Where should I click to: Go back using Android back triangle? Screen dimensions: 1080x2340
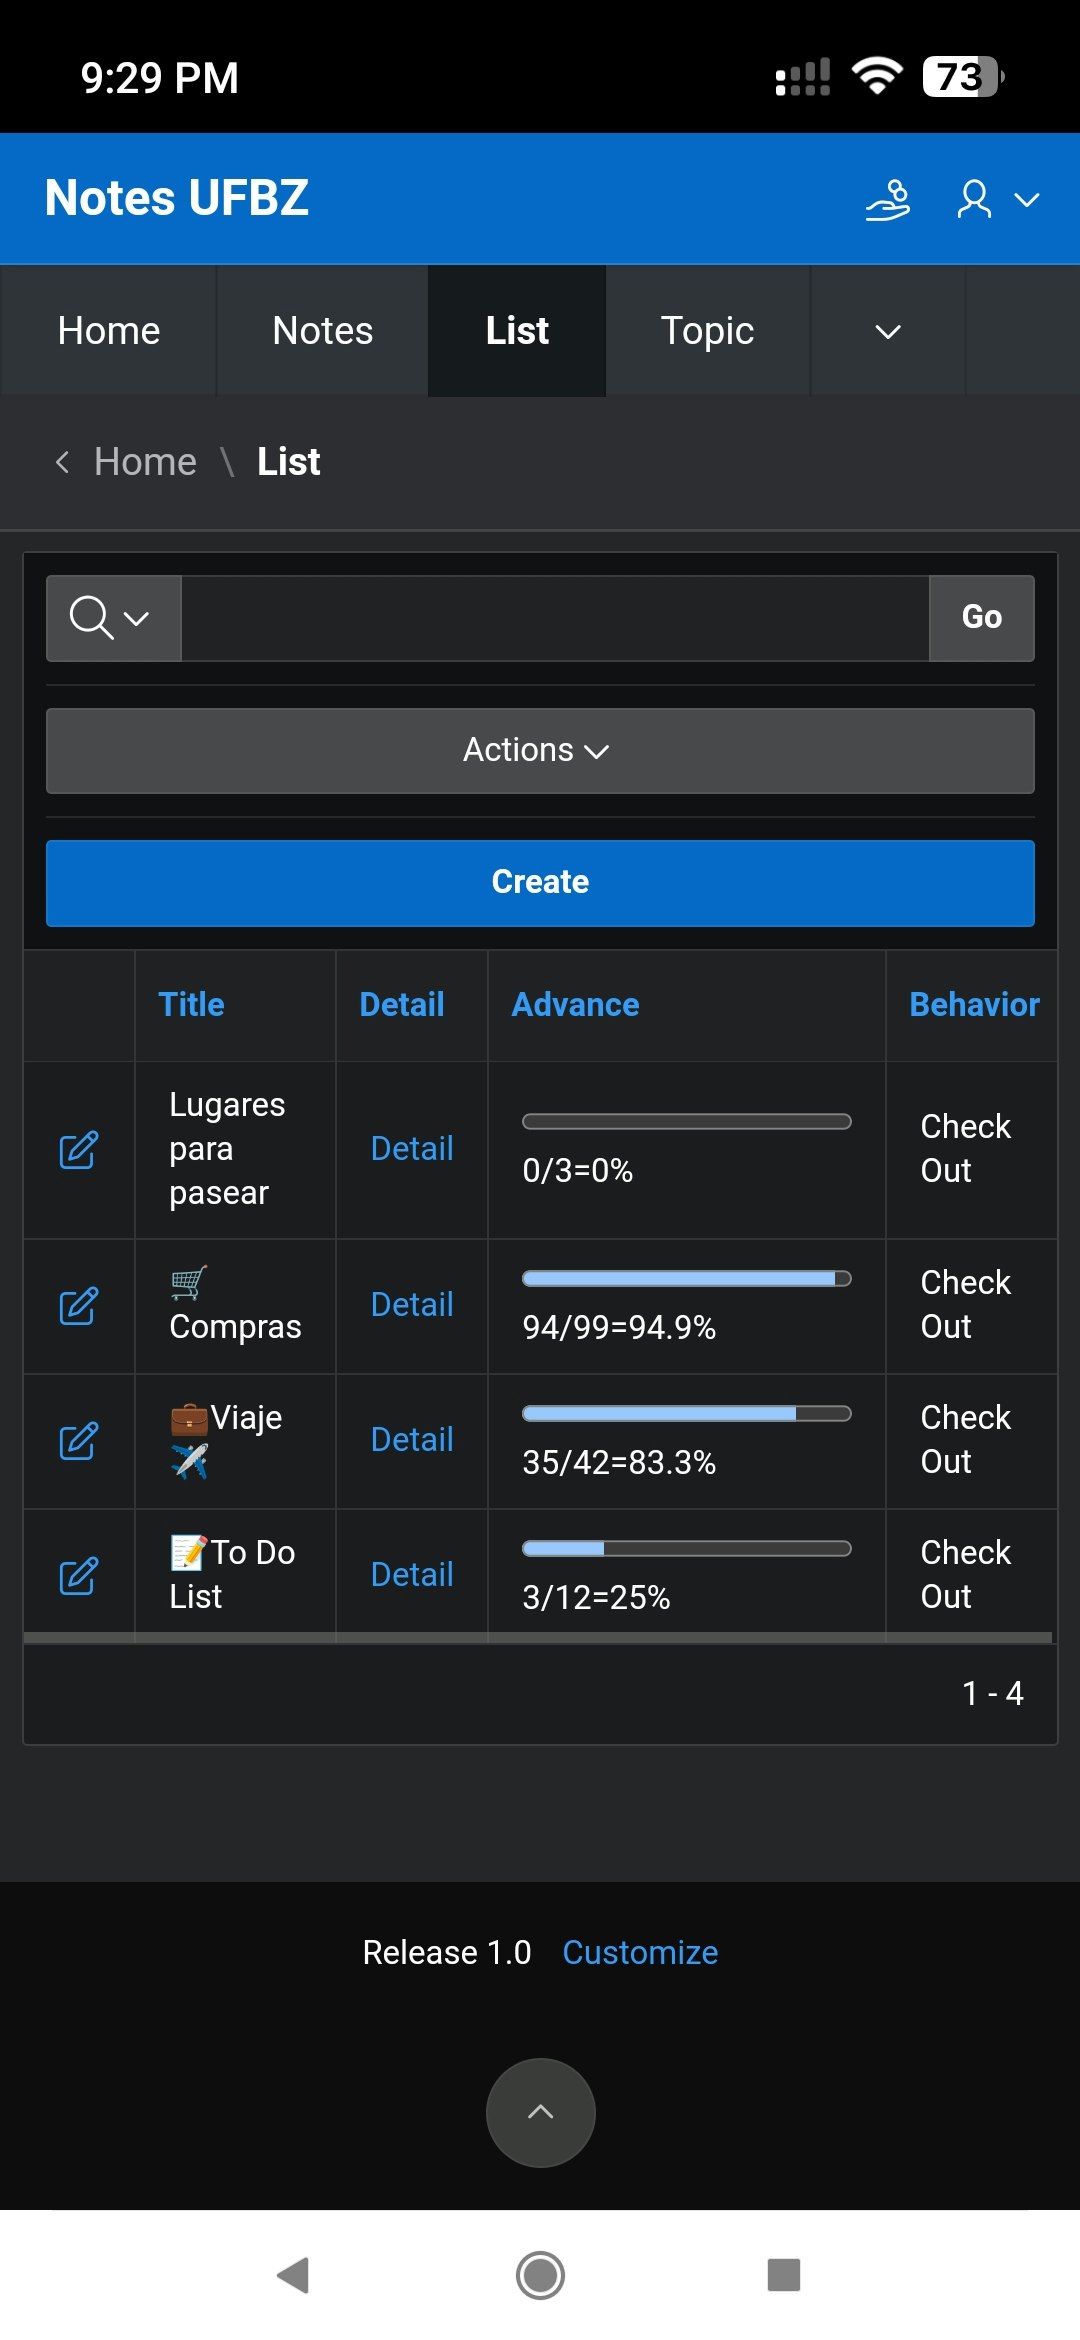coord(293,2275)
